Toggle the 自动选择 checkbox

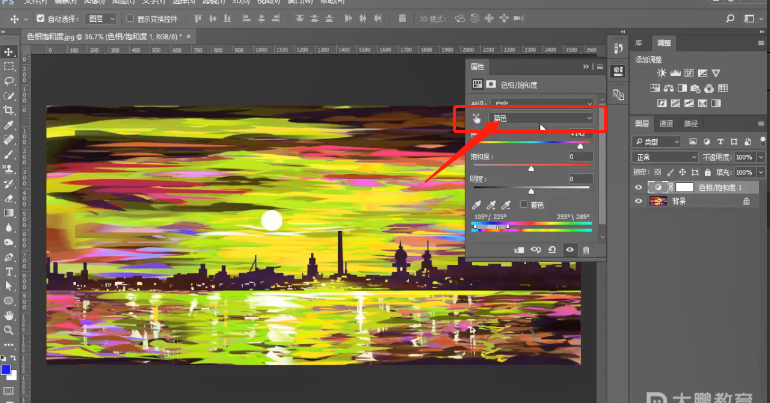[40, 18]
